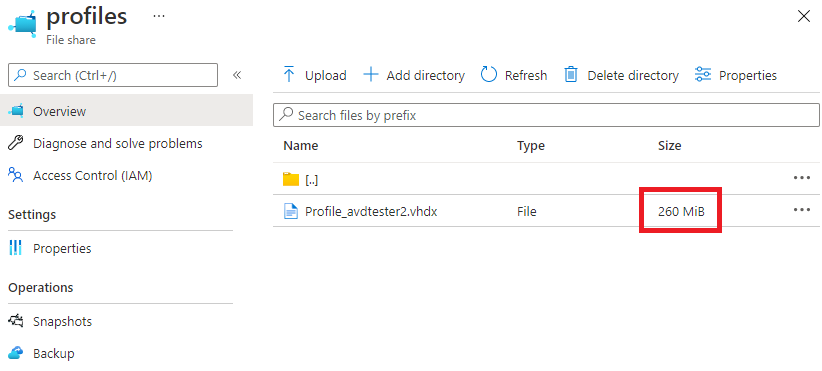822x371 pixels.
Task: Click the Delete directory trash icon
Action: point(570,75)
